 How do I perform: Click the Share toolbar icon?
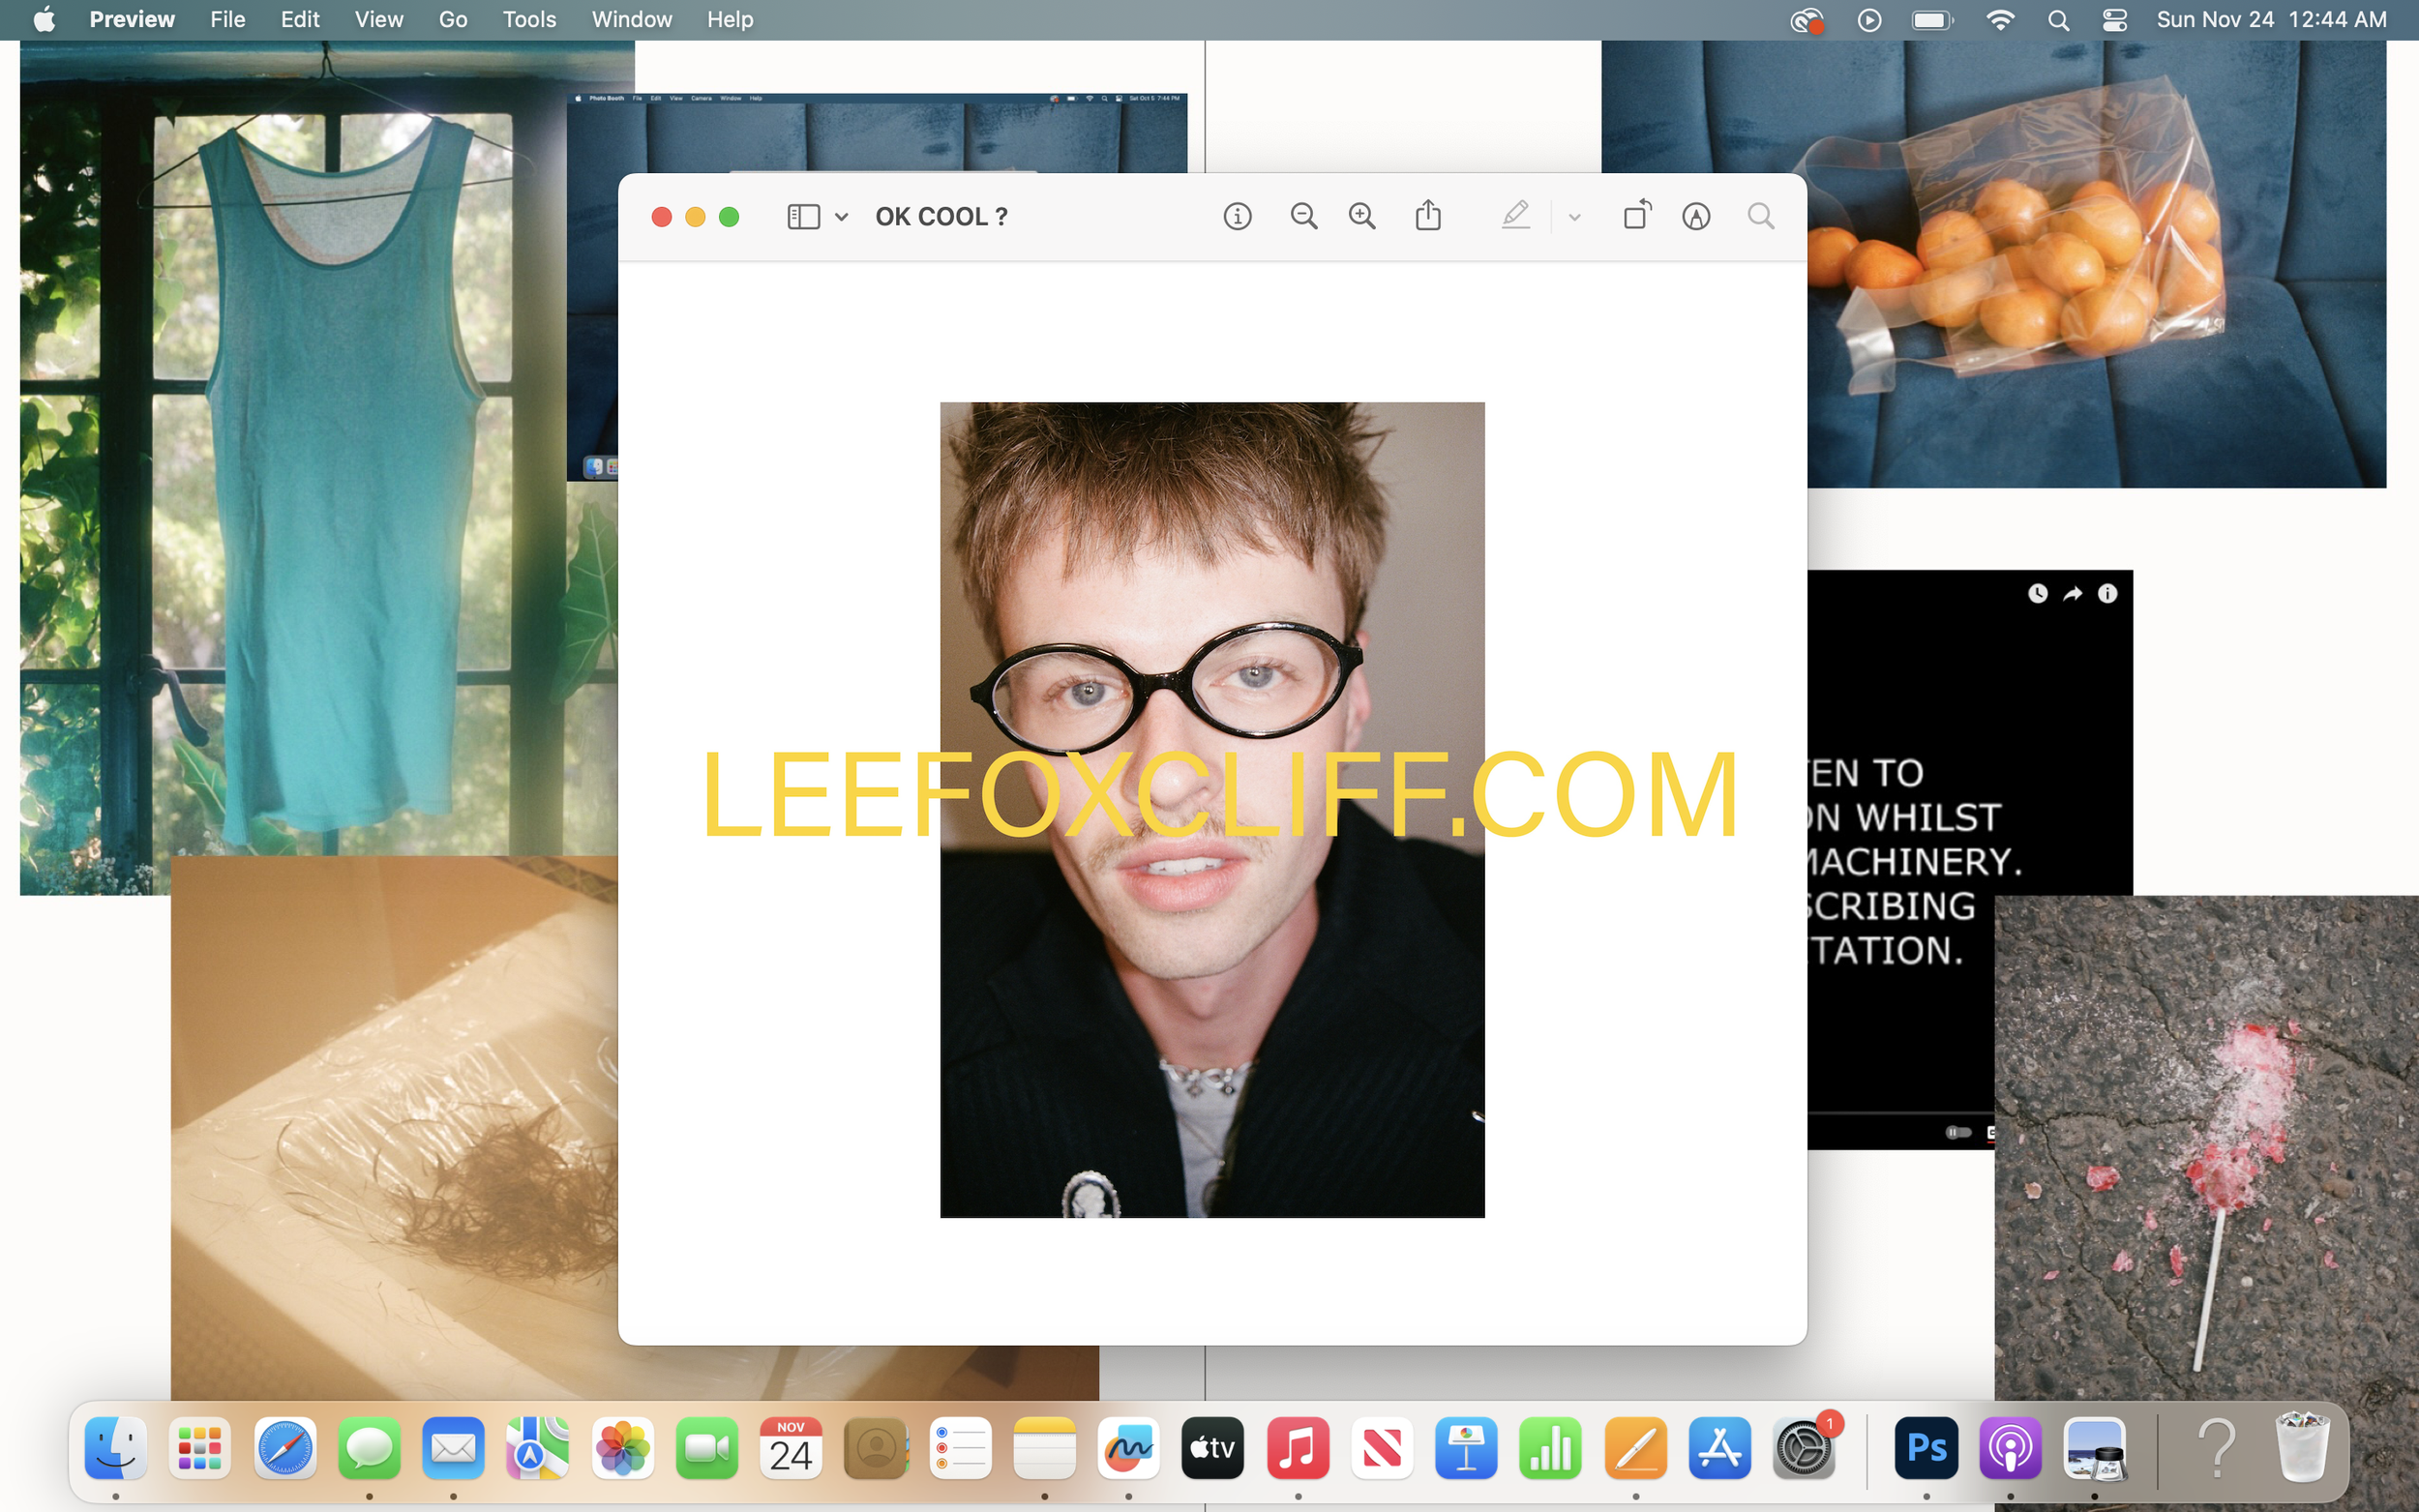pyautogui.click(x=1428, y=216)
